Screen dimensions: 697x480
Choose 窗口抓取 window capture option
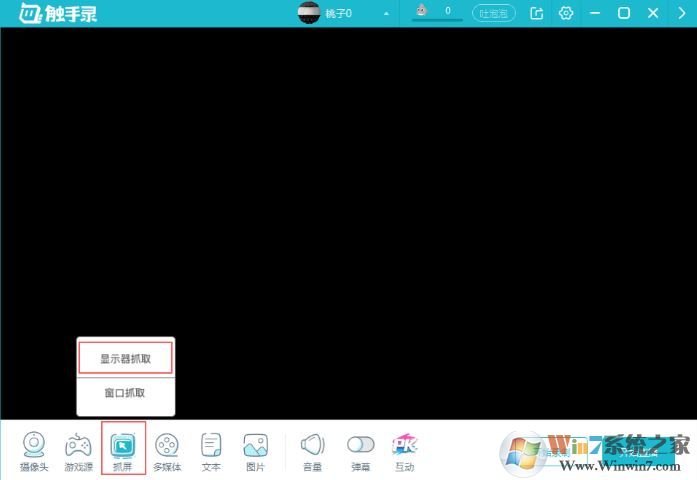[x=125, y=393]
